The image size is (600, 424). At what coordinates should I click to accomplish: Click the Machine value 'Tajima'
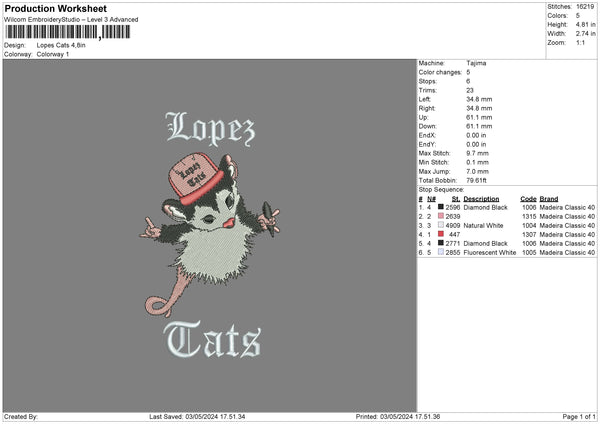coord(476,63)
